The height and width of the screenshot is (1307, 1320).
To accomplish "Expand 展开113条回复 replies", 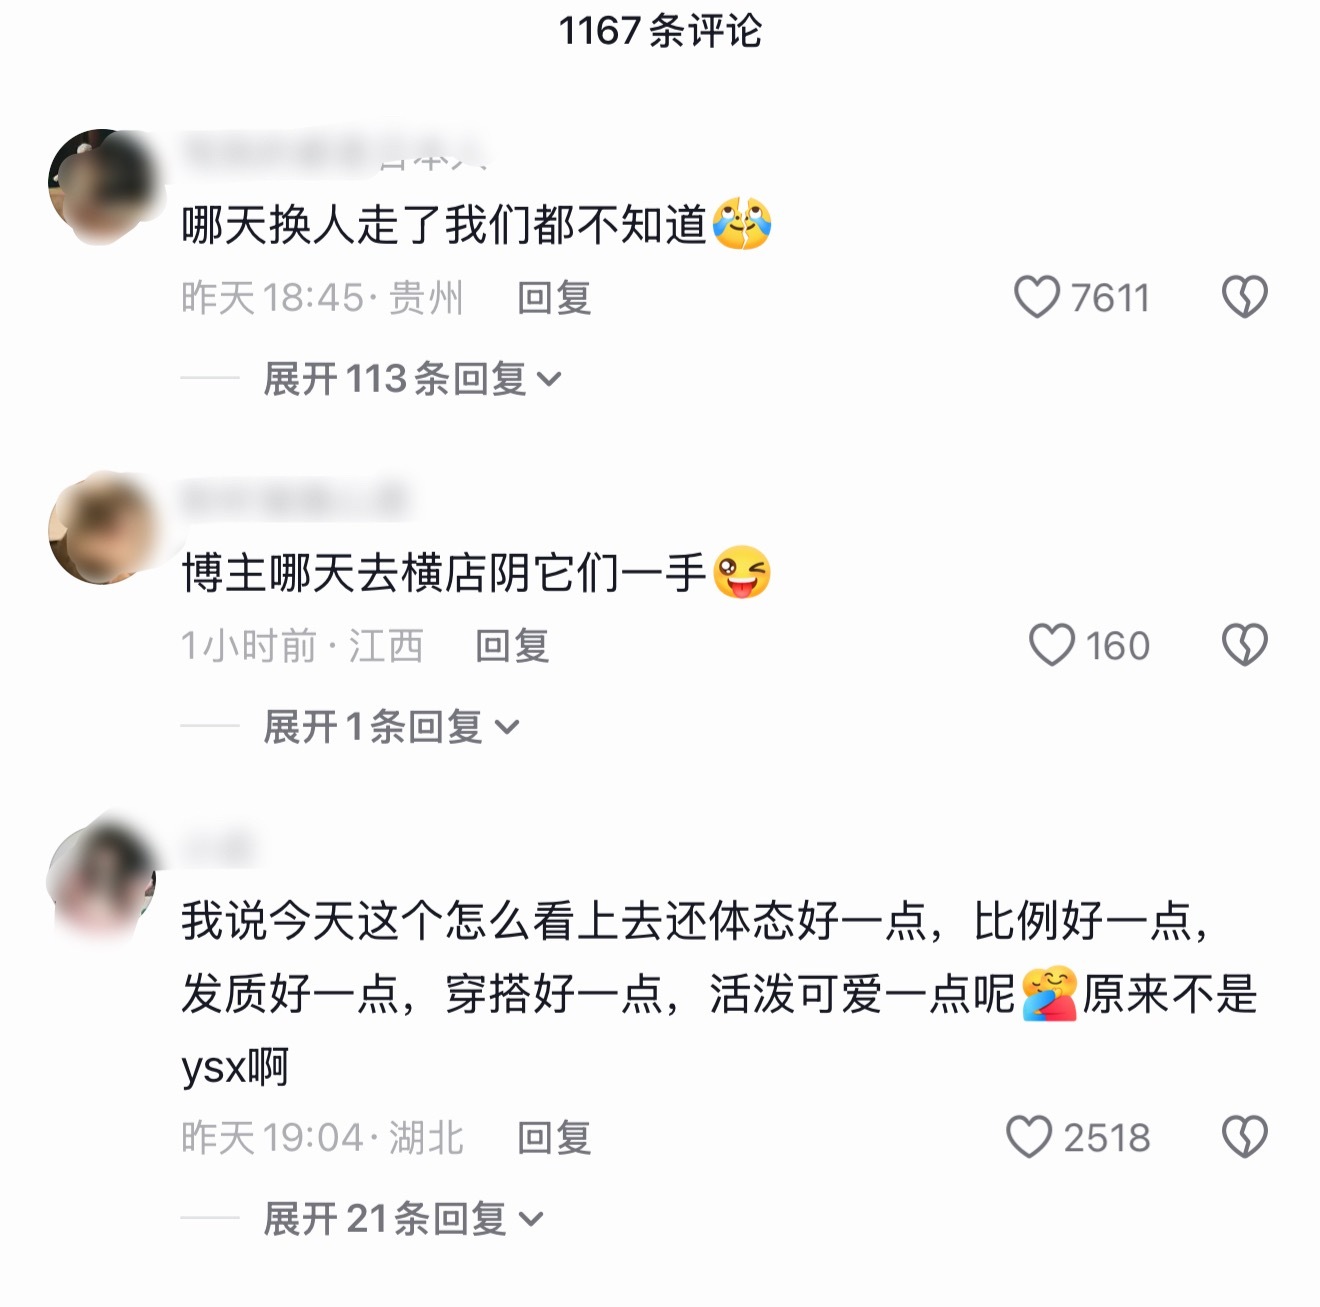I will coord(412,379).
